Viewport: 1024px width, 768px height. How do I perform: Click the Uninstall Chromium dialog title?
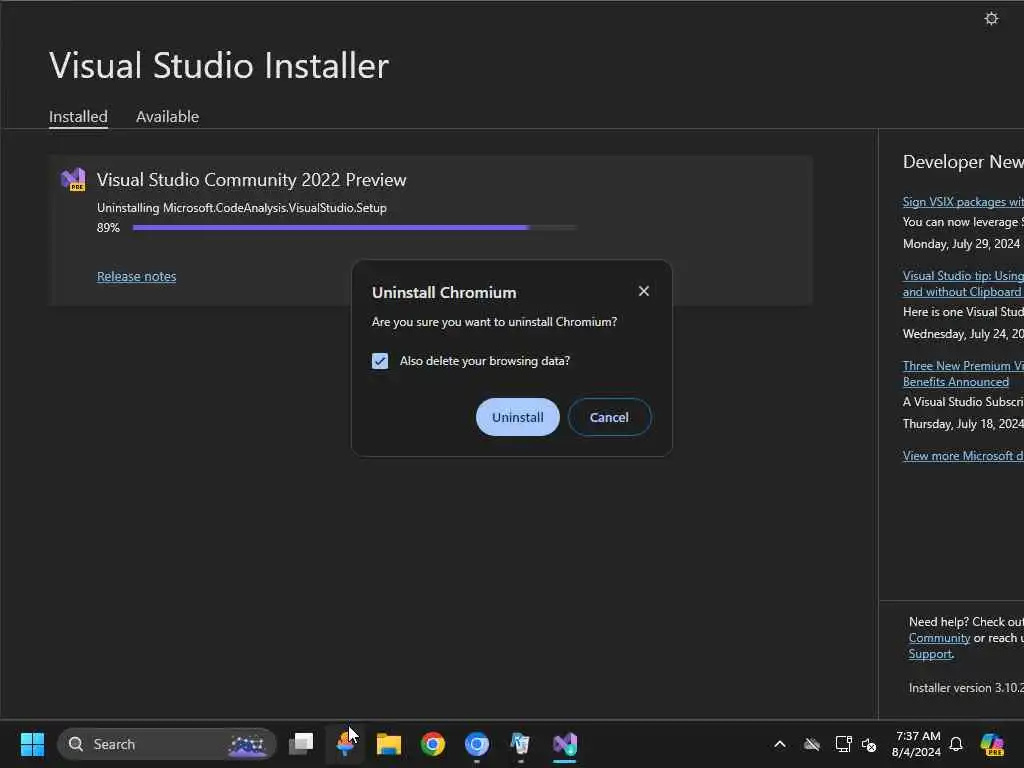point(444,293)
